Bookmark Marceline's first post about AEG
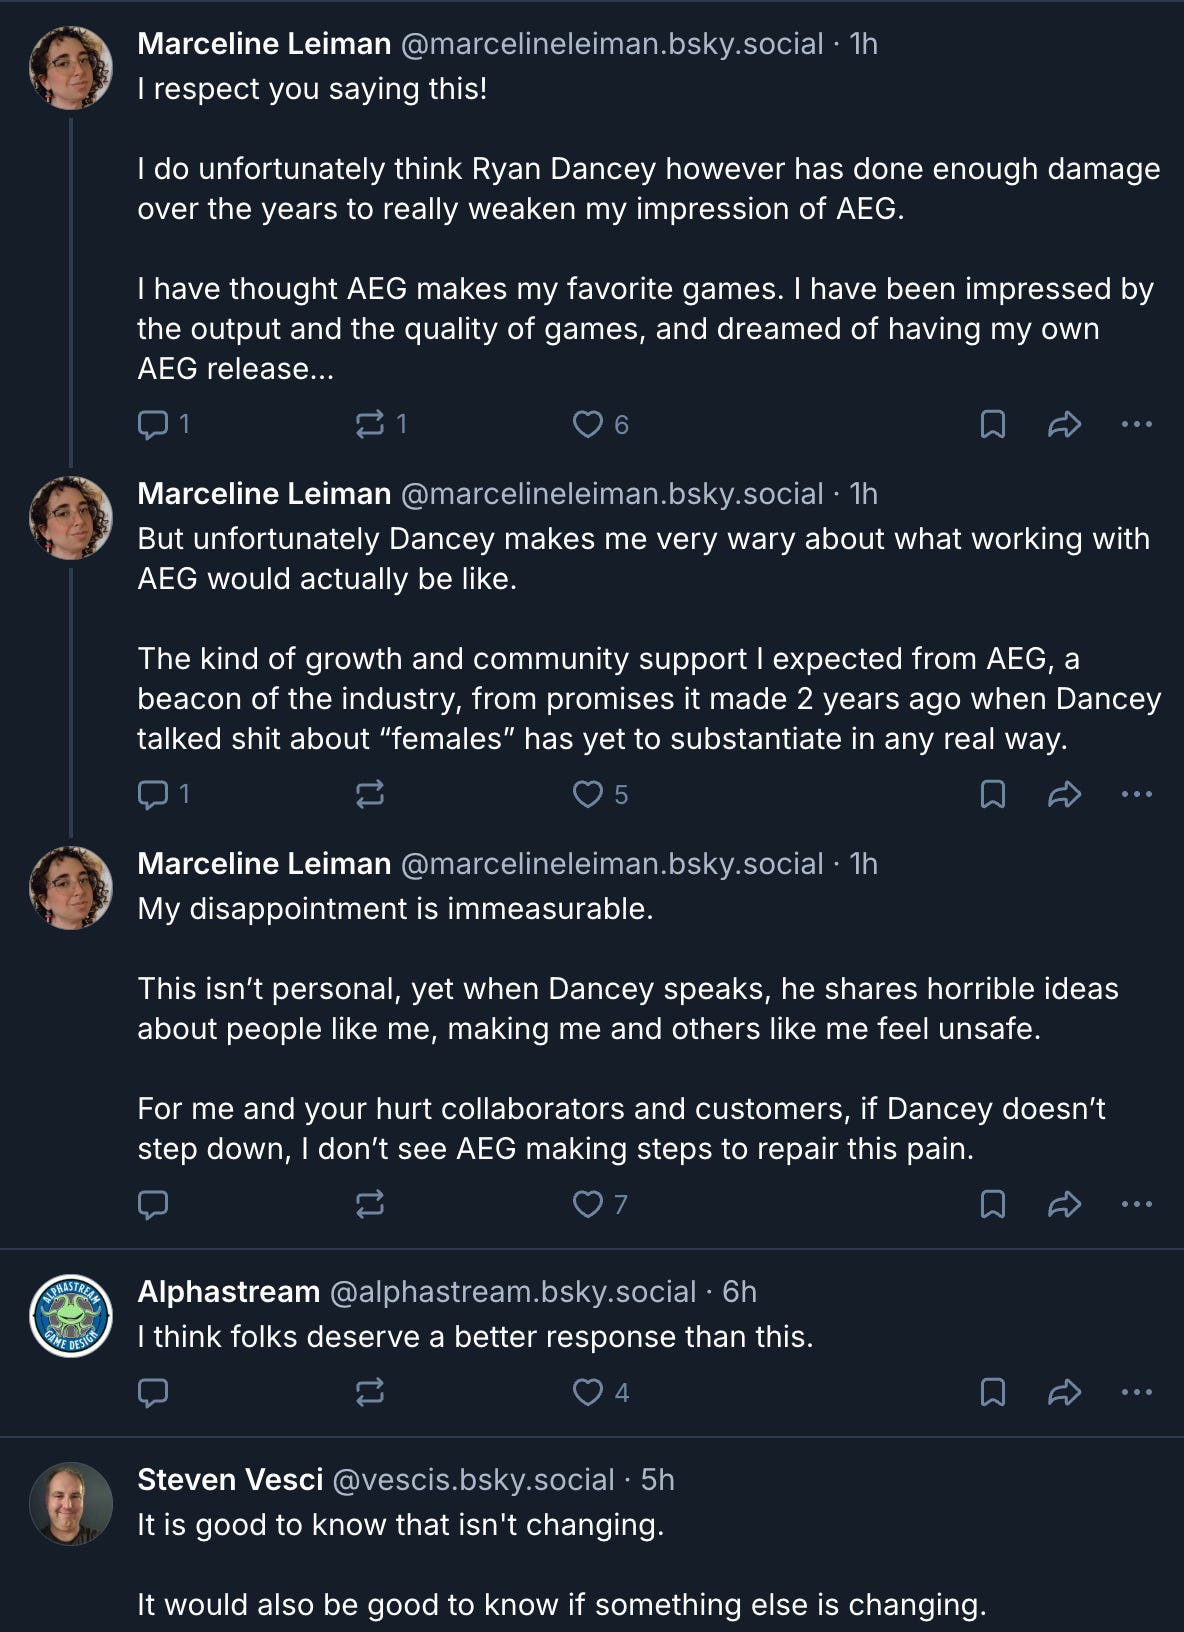 tap(992, 425)
